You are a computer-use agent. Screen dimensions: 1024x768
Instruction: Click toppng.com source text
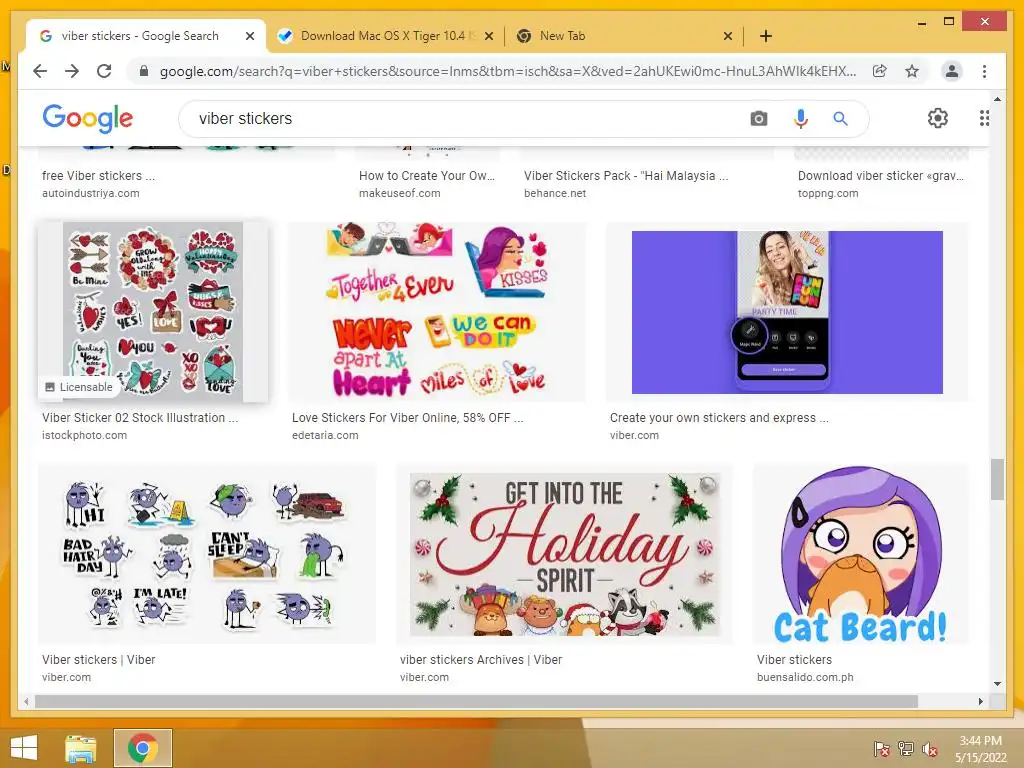click(x=828, y=193)
